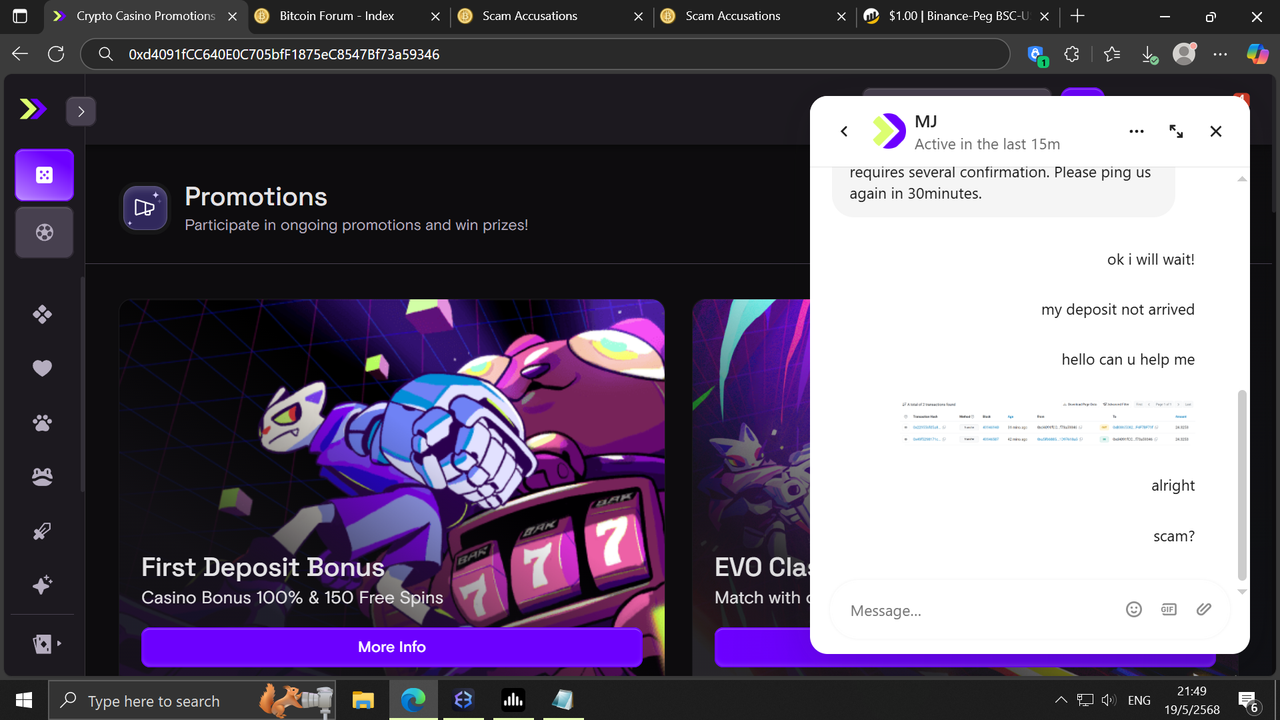Open the sports soccer ball section
The image size is (1280, 720).
44,232
